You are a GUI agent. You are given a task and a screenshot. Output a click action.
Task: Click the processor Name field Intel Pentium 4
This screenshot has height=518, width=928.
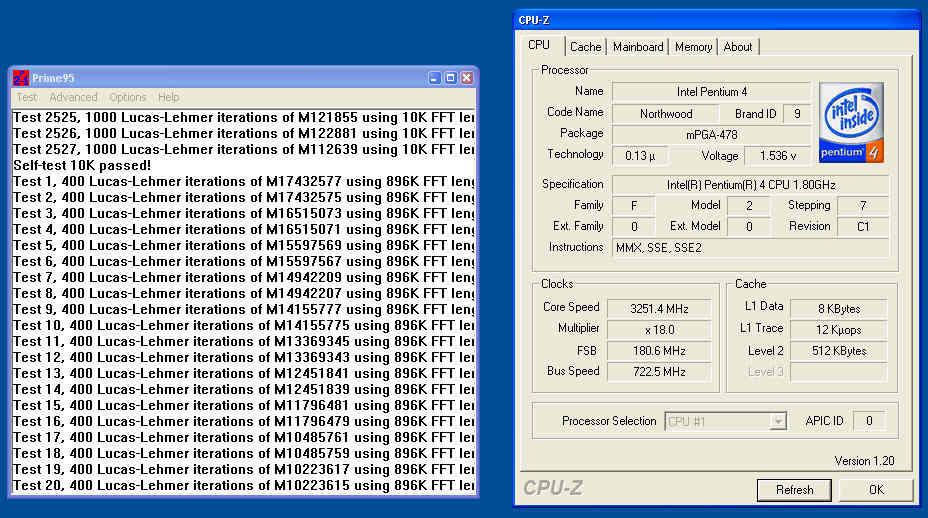click(x=711, y=92)
